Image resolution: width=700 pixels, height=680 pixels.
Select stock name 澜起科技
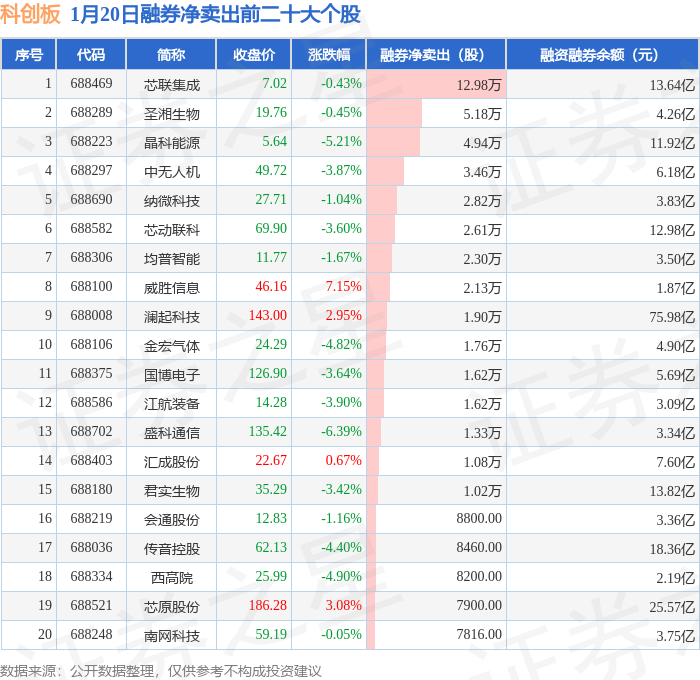(171, 317)
